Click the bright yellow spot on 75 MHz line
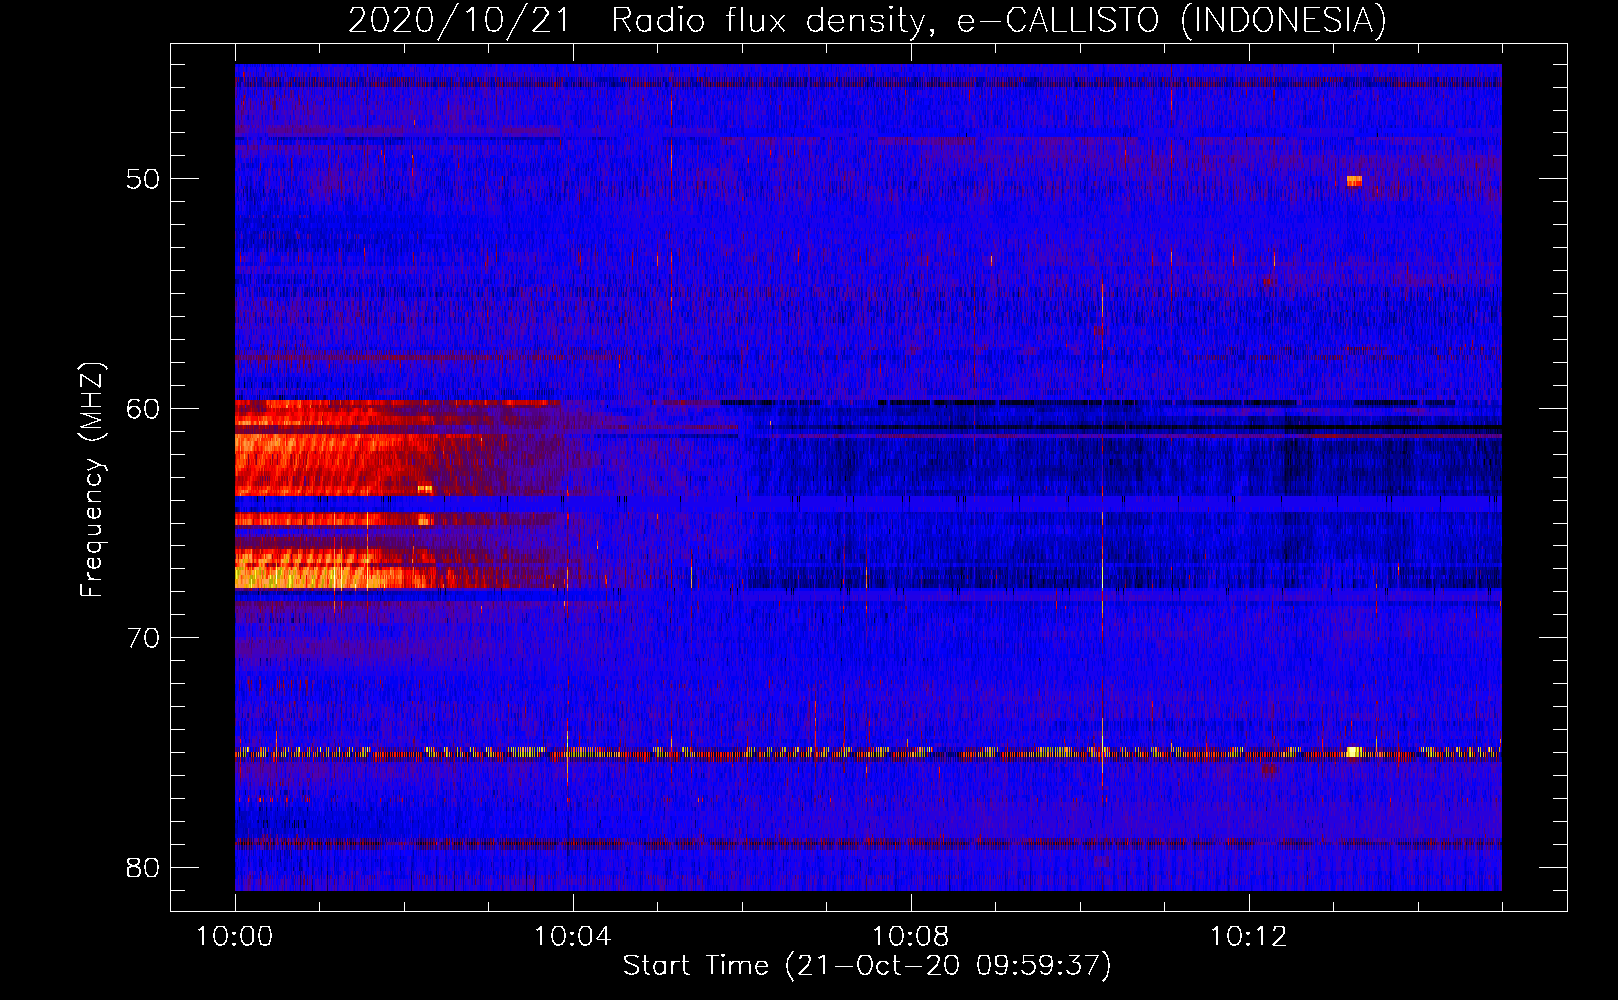This screenshot has width=1618, height=1000. (1354, 752)
